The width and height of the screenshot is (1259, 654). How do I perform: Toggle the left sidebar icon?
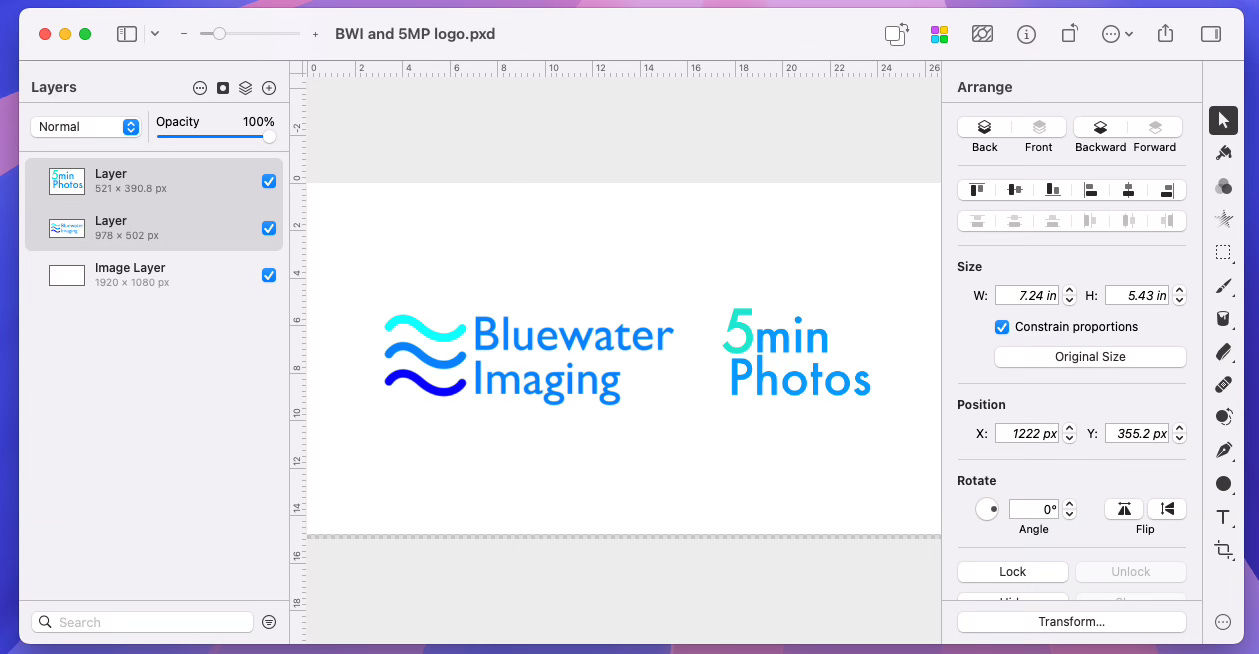pyautogui.click(x=127, y=34)
